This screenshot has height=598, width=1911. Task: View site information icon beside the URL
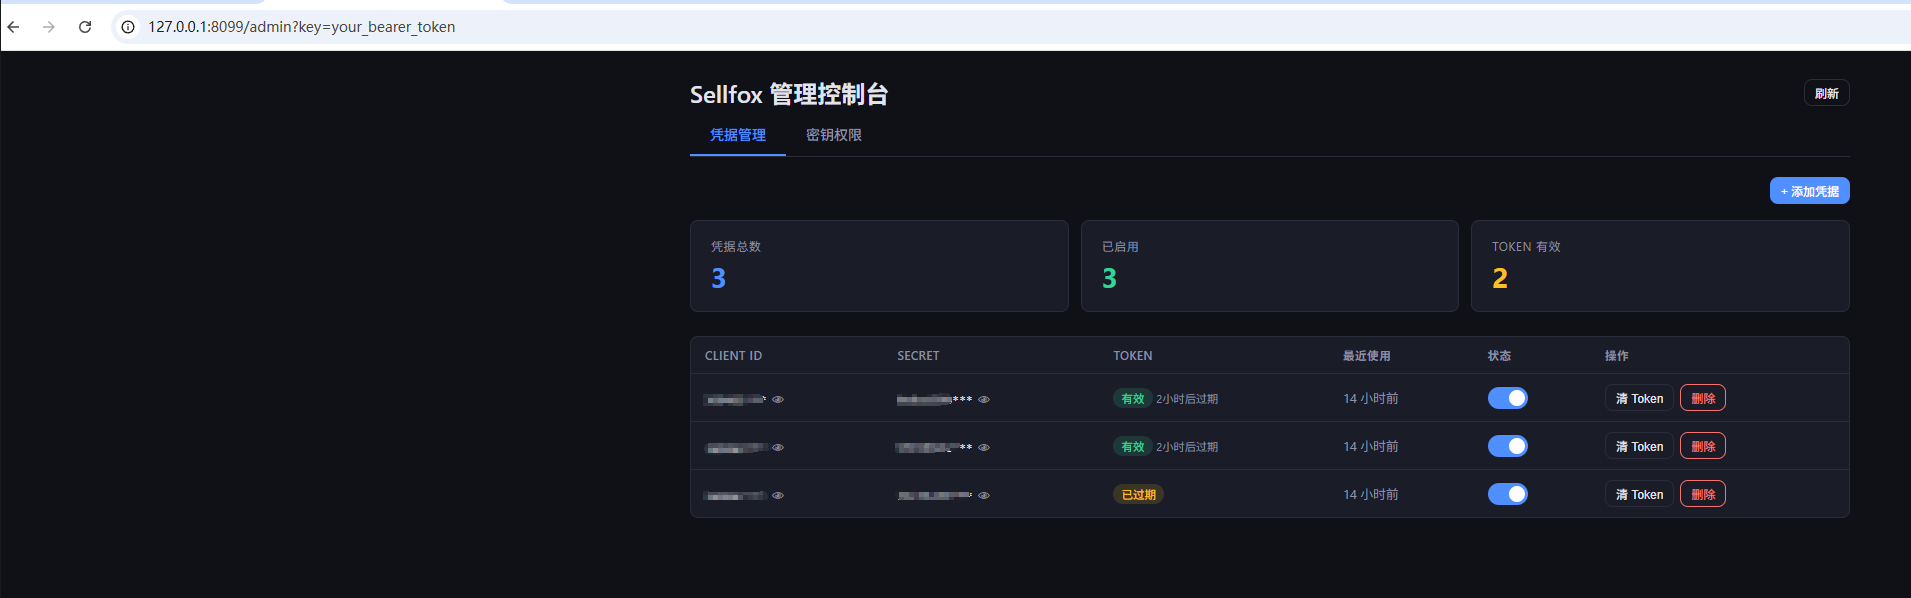point(128,27)
